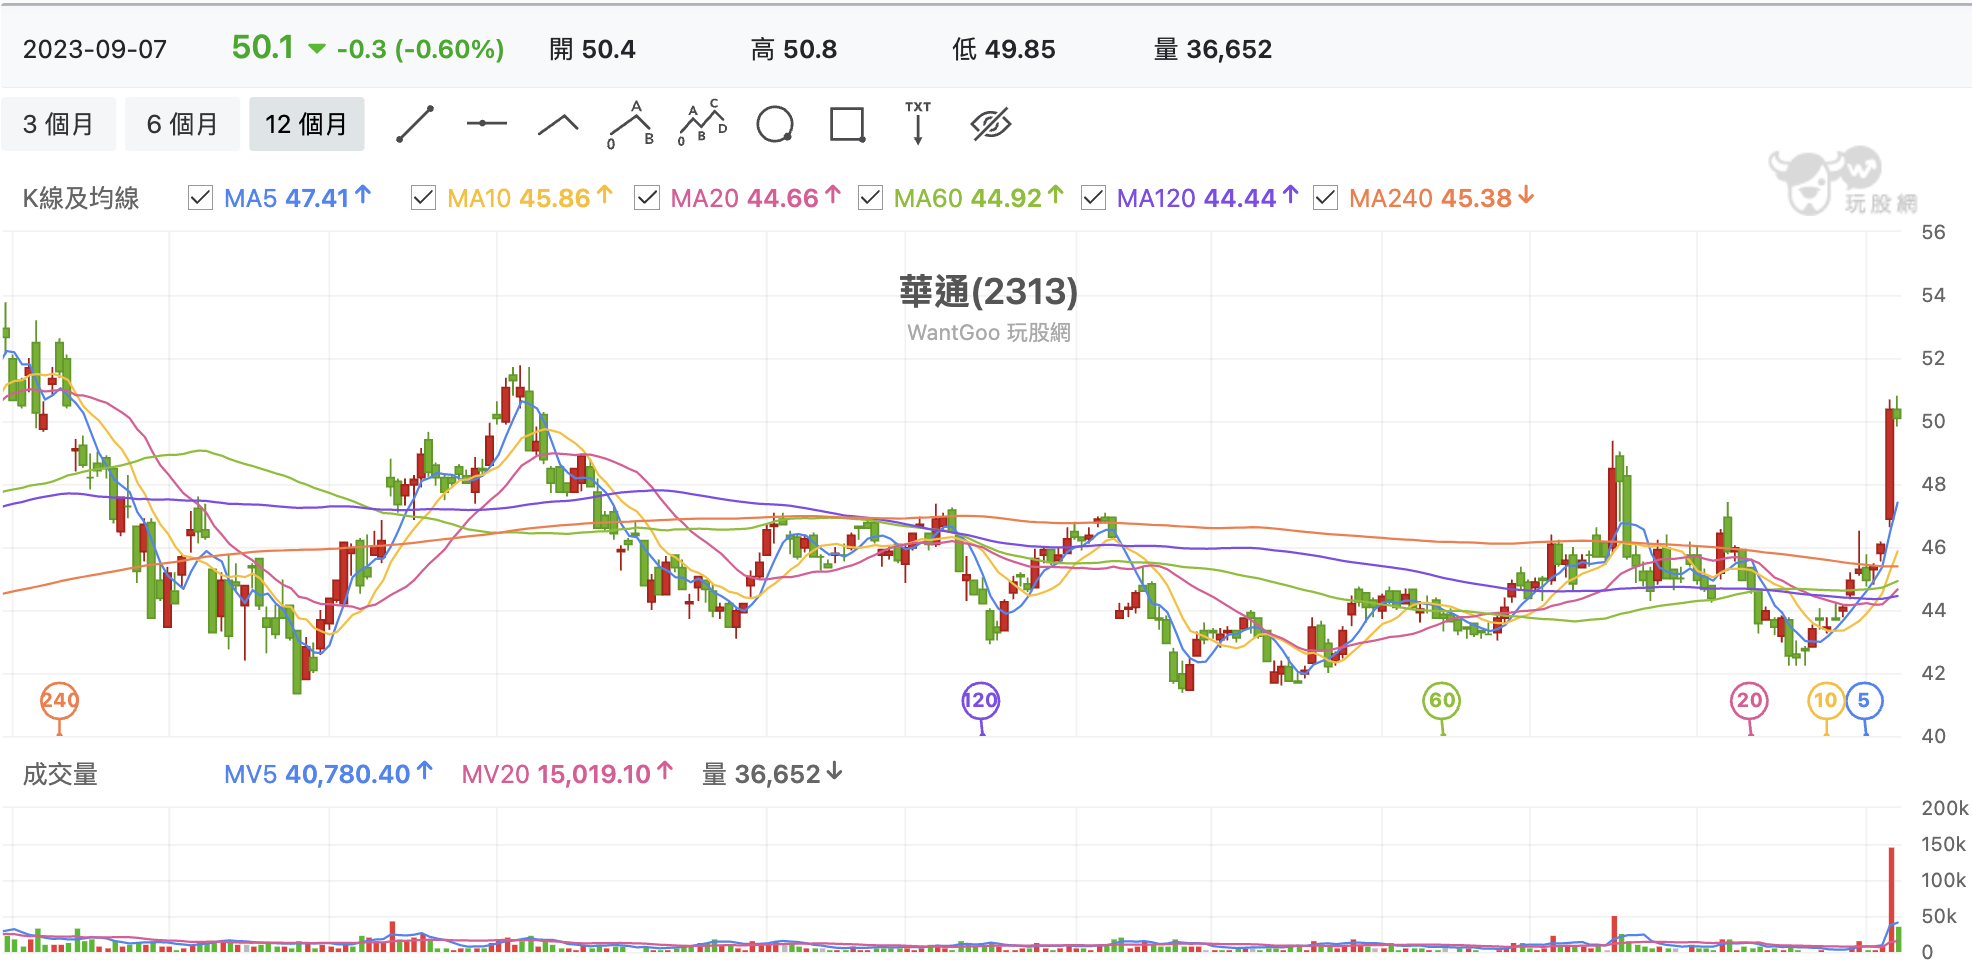Viewport: 1972px width, 968px height.
Task: Click the MA240 45.38 value label
Action: point(1442,198)
